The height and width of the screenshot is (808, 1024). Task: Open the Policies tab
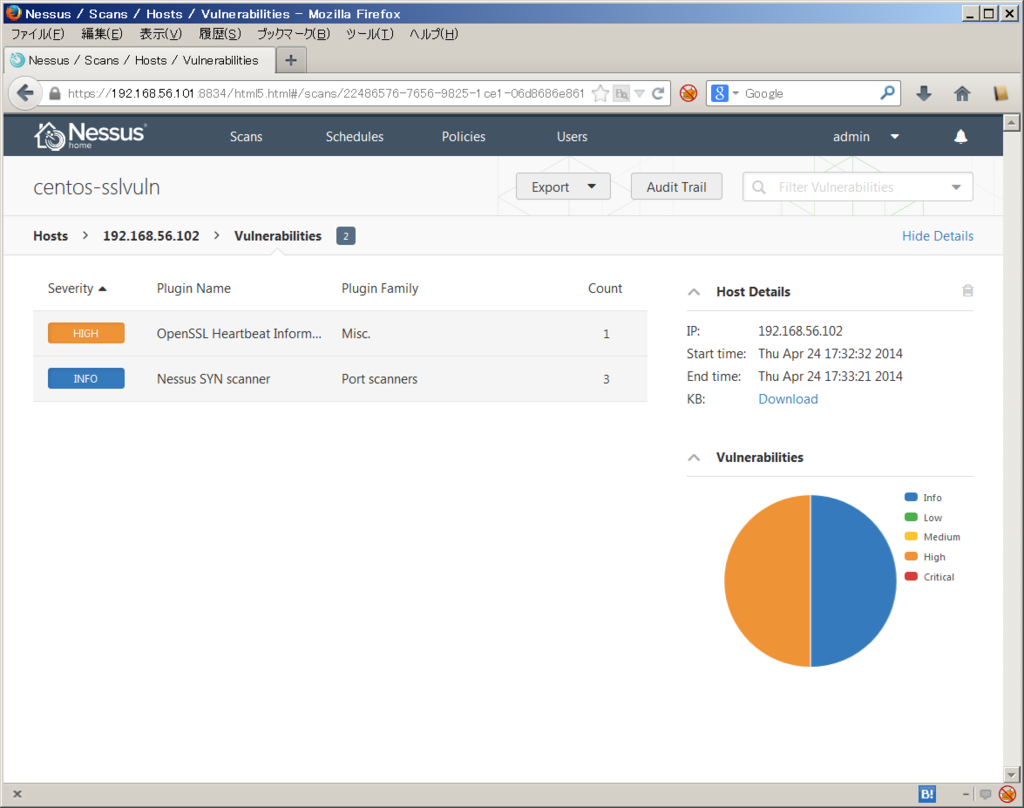[x=464, y=137]
